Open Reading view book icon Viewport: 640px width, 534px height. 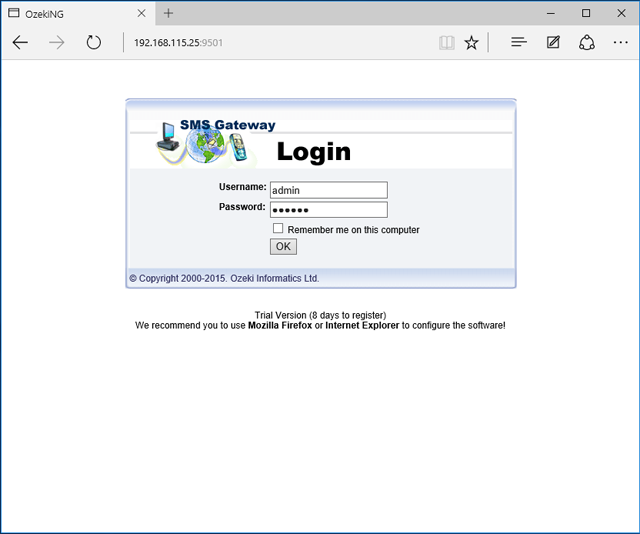447,42
